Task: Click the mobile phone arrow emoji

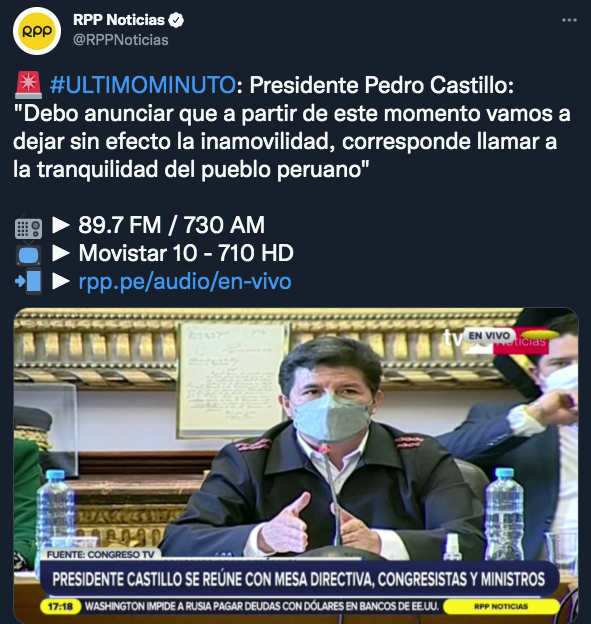Action: [28, 281]
